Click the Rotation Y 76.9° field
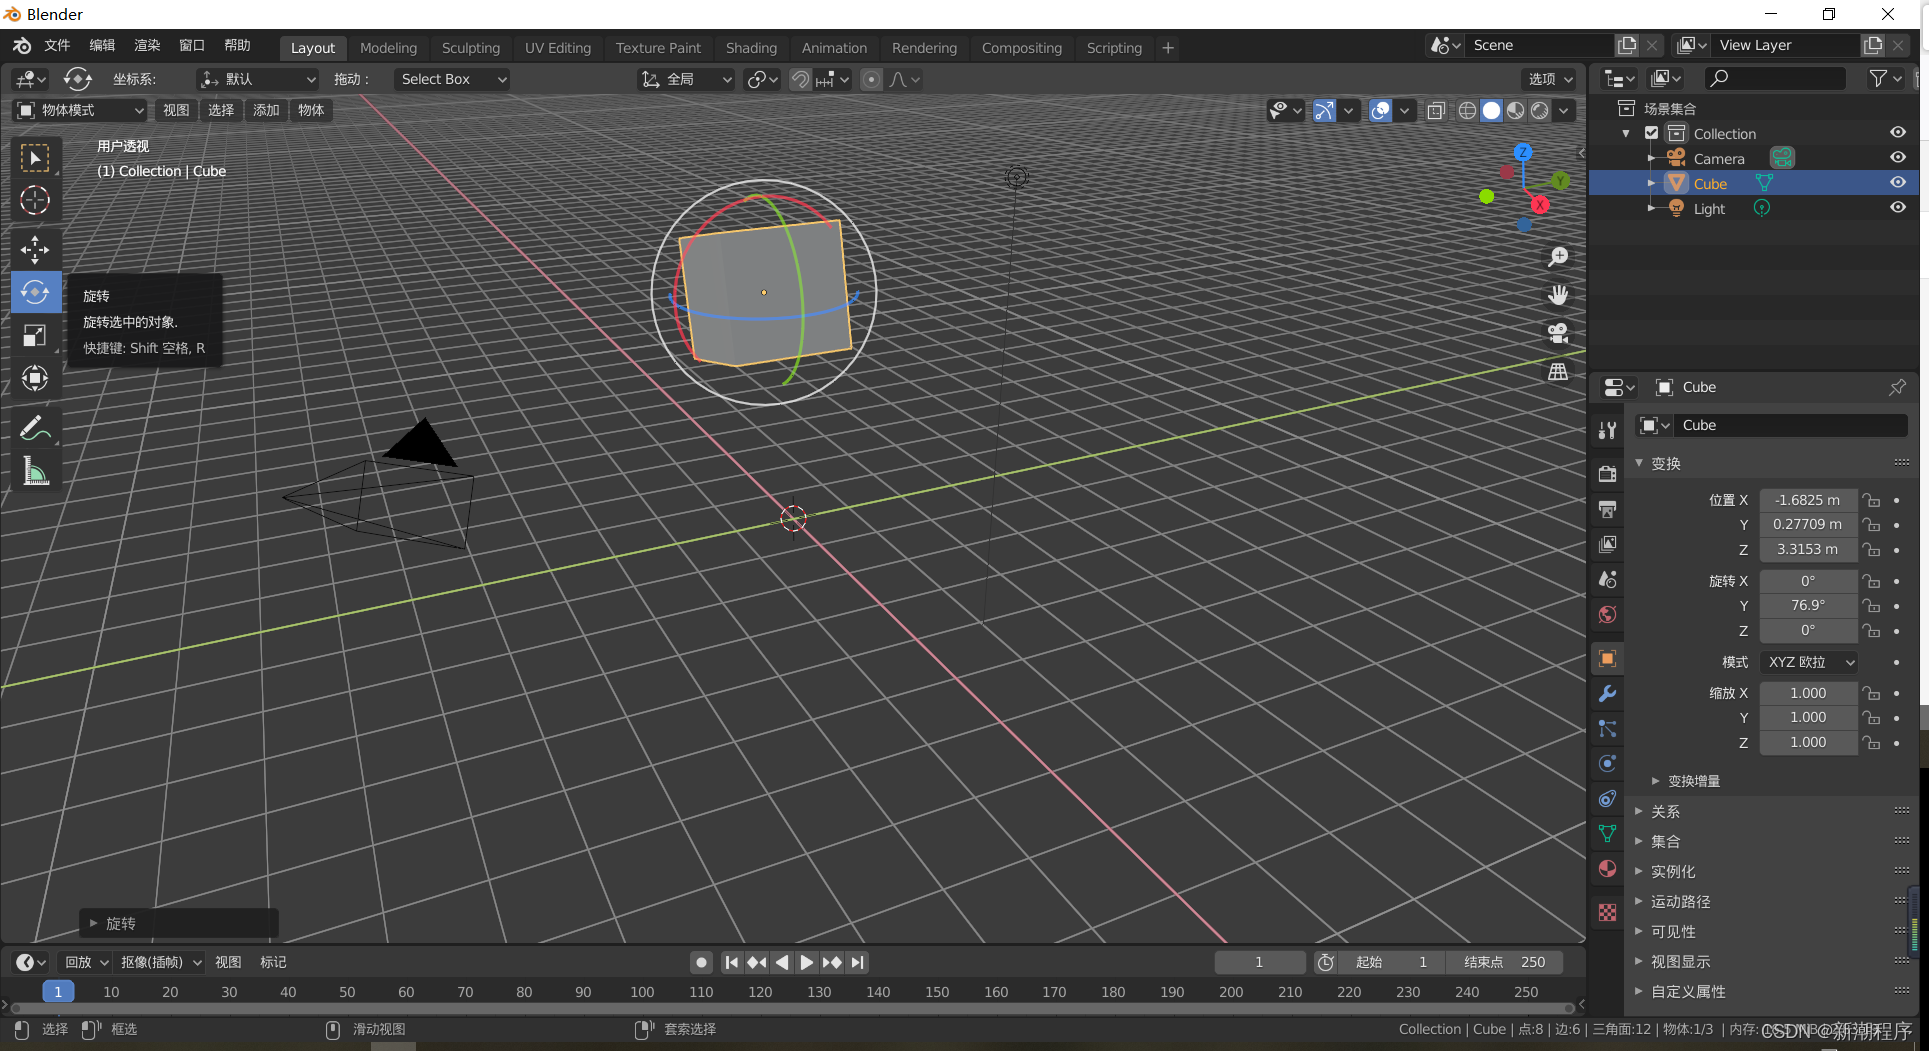Screen dimensions: 1929x1051 [x=1808, y=605]
